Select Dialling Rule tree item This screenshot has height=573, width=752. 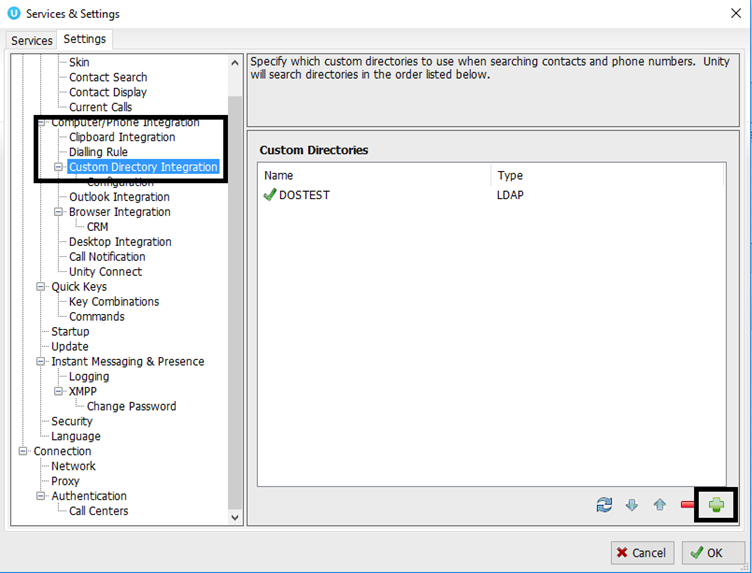coord(98,152)
